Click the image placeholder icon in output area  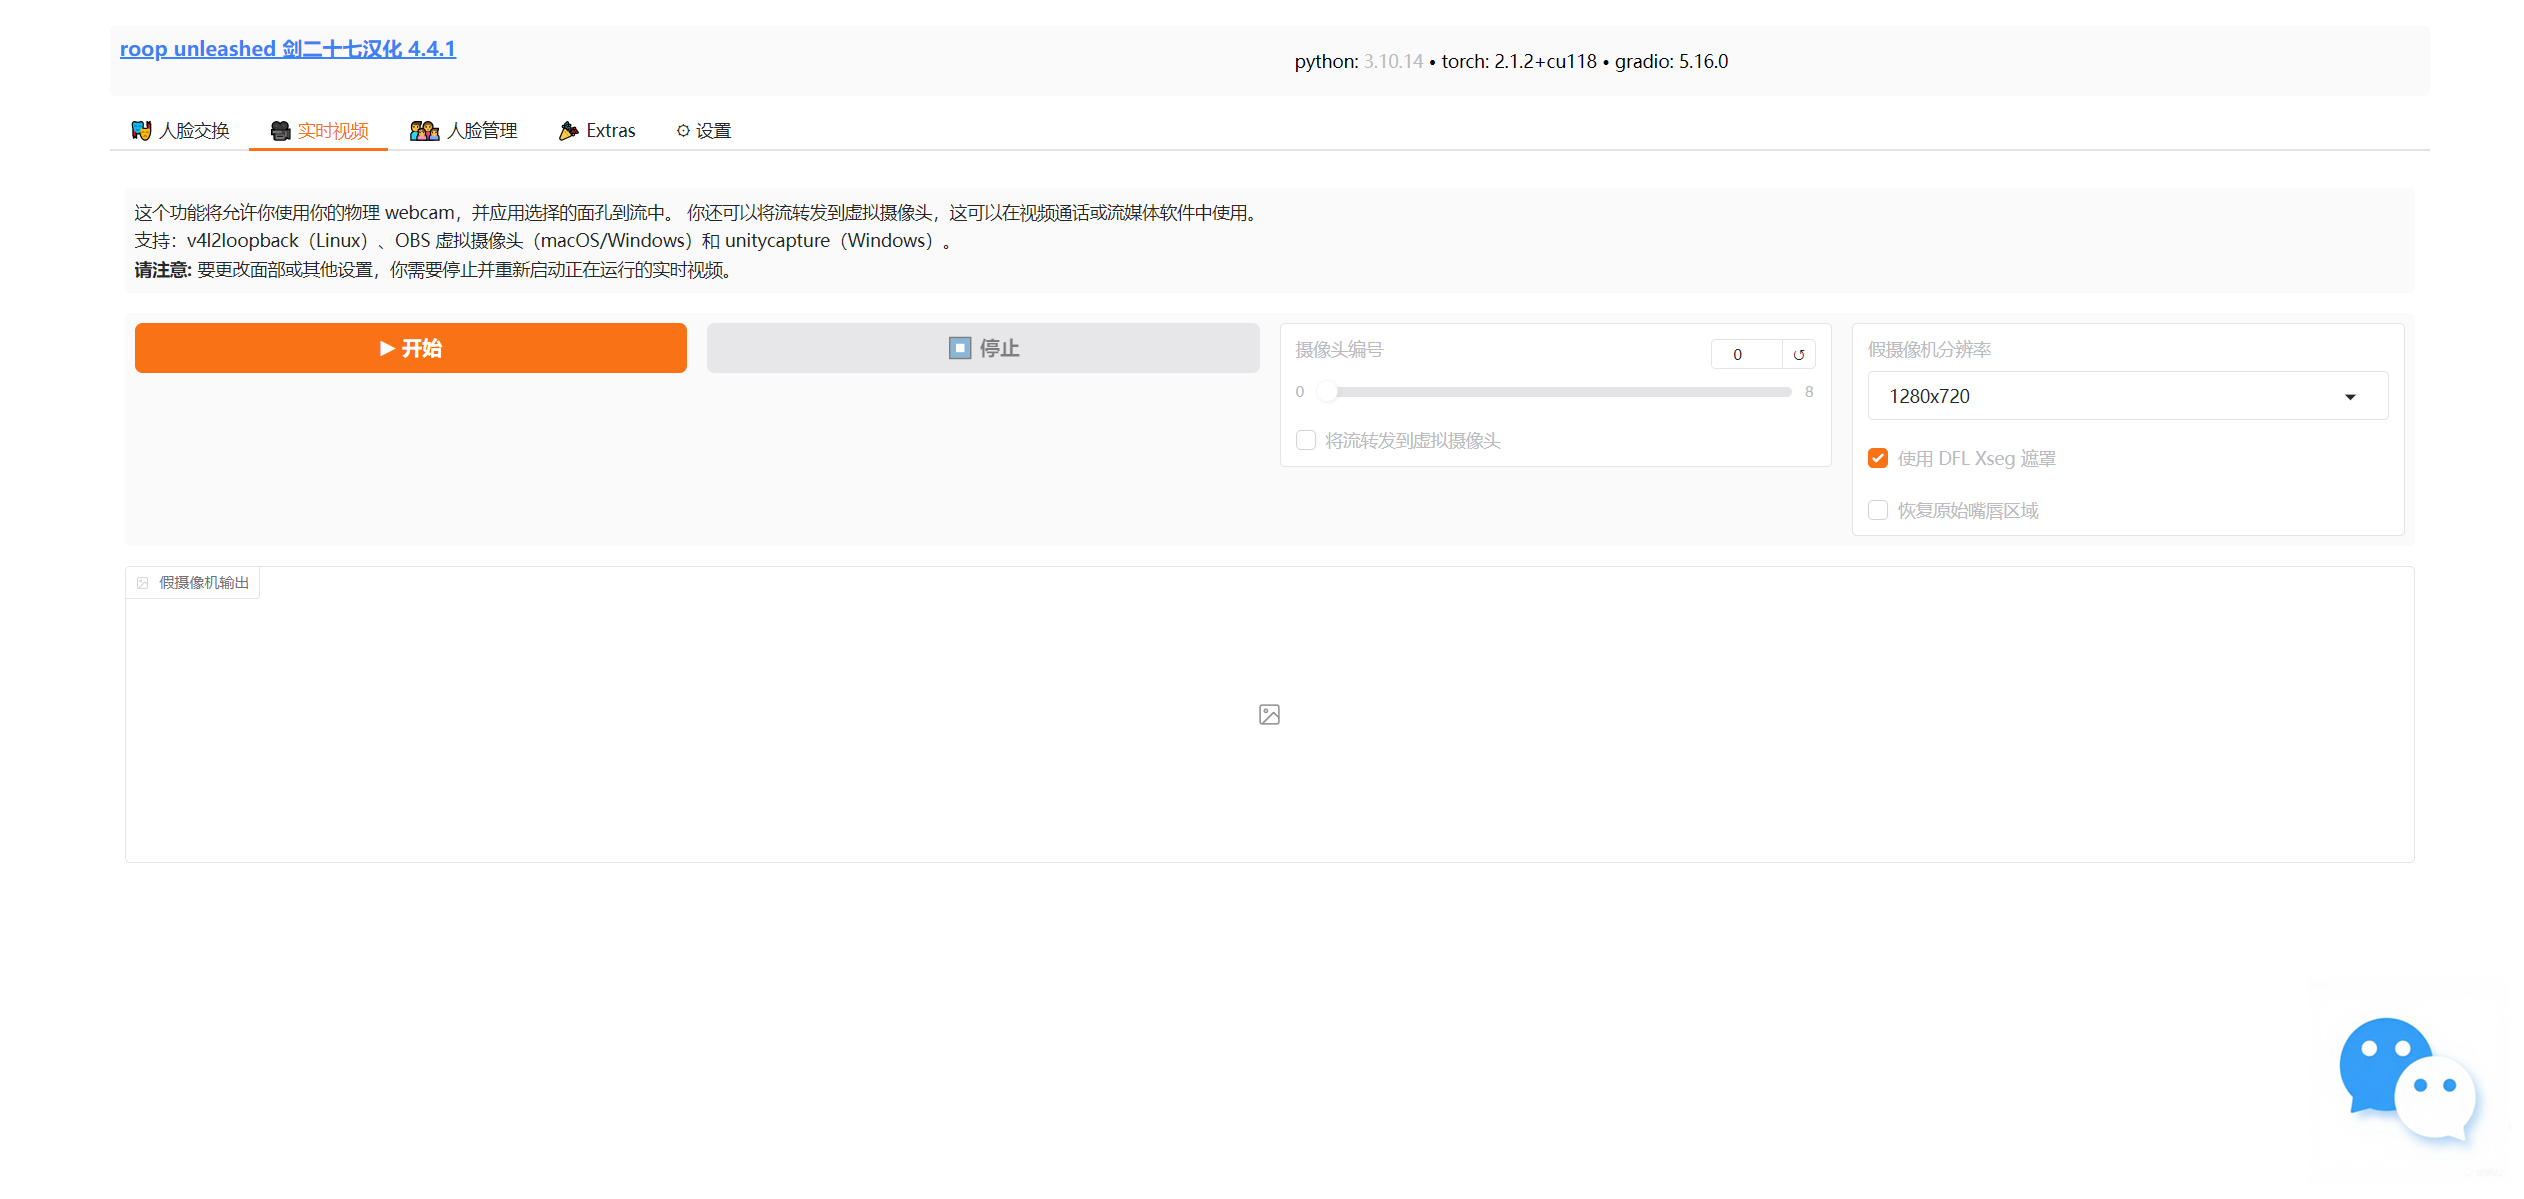click(x=1268, y=714)
